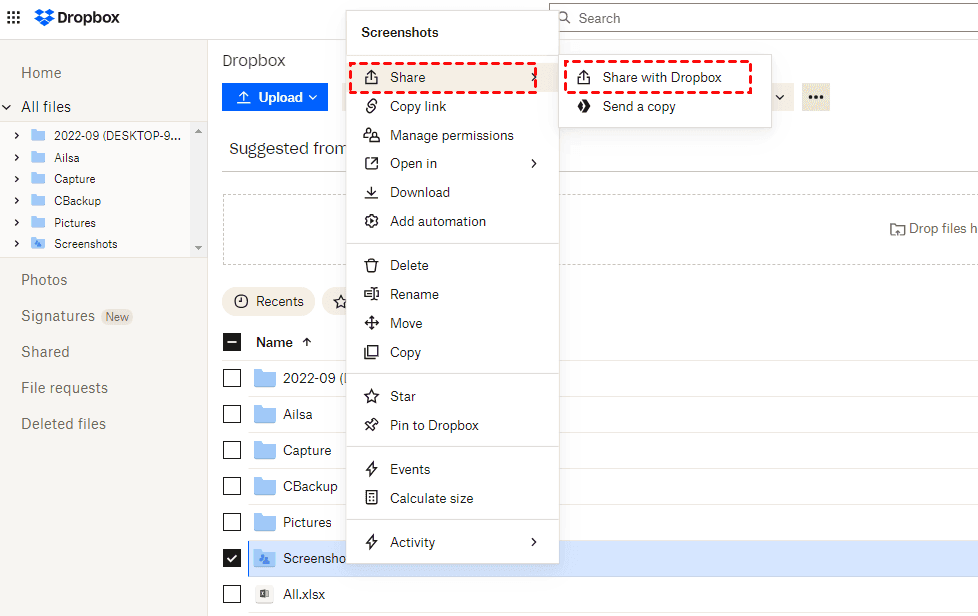This screenshot has width=978, height=616.
Task: Click the tree scrollbar up arrow
Action: 198,132
